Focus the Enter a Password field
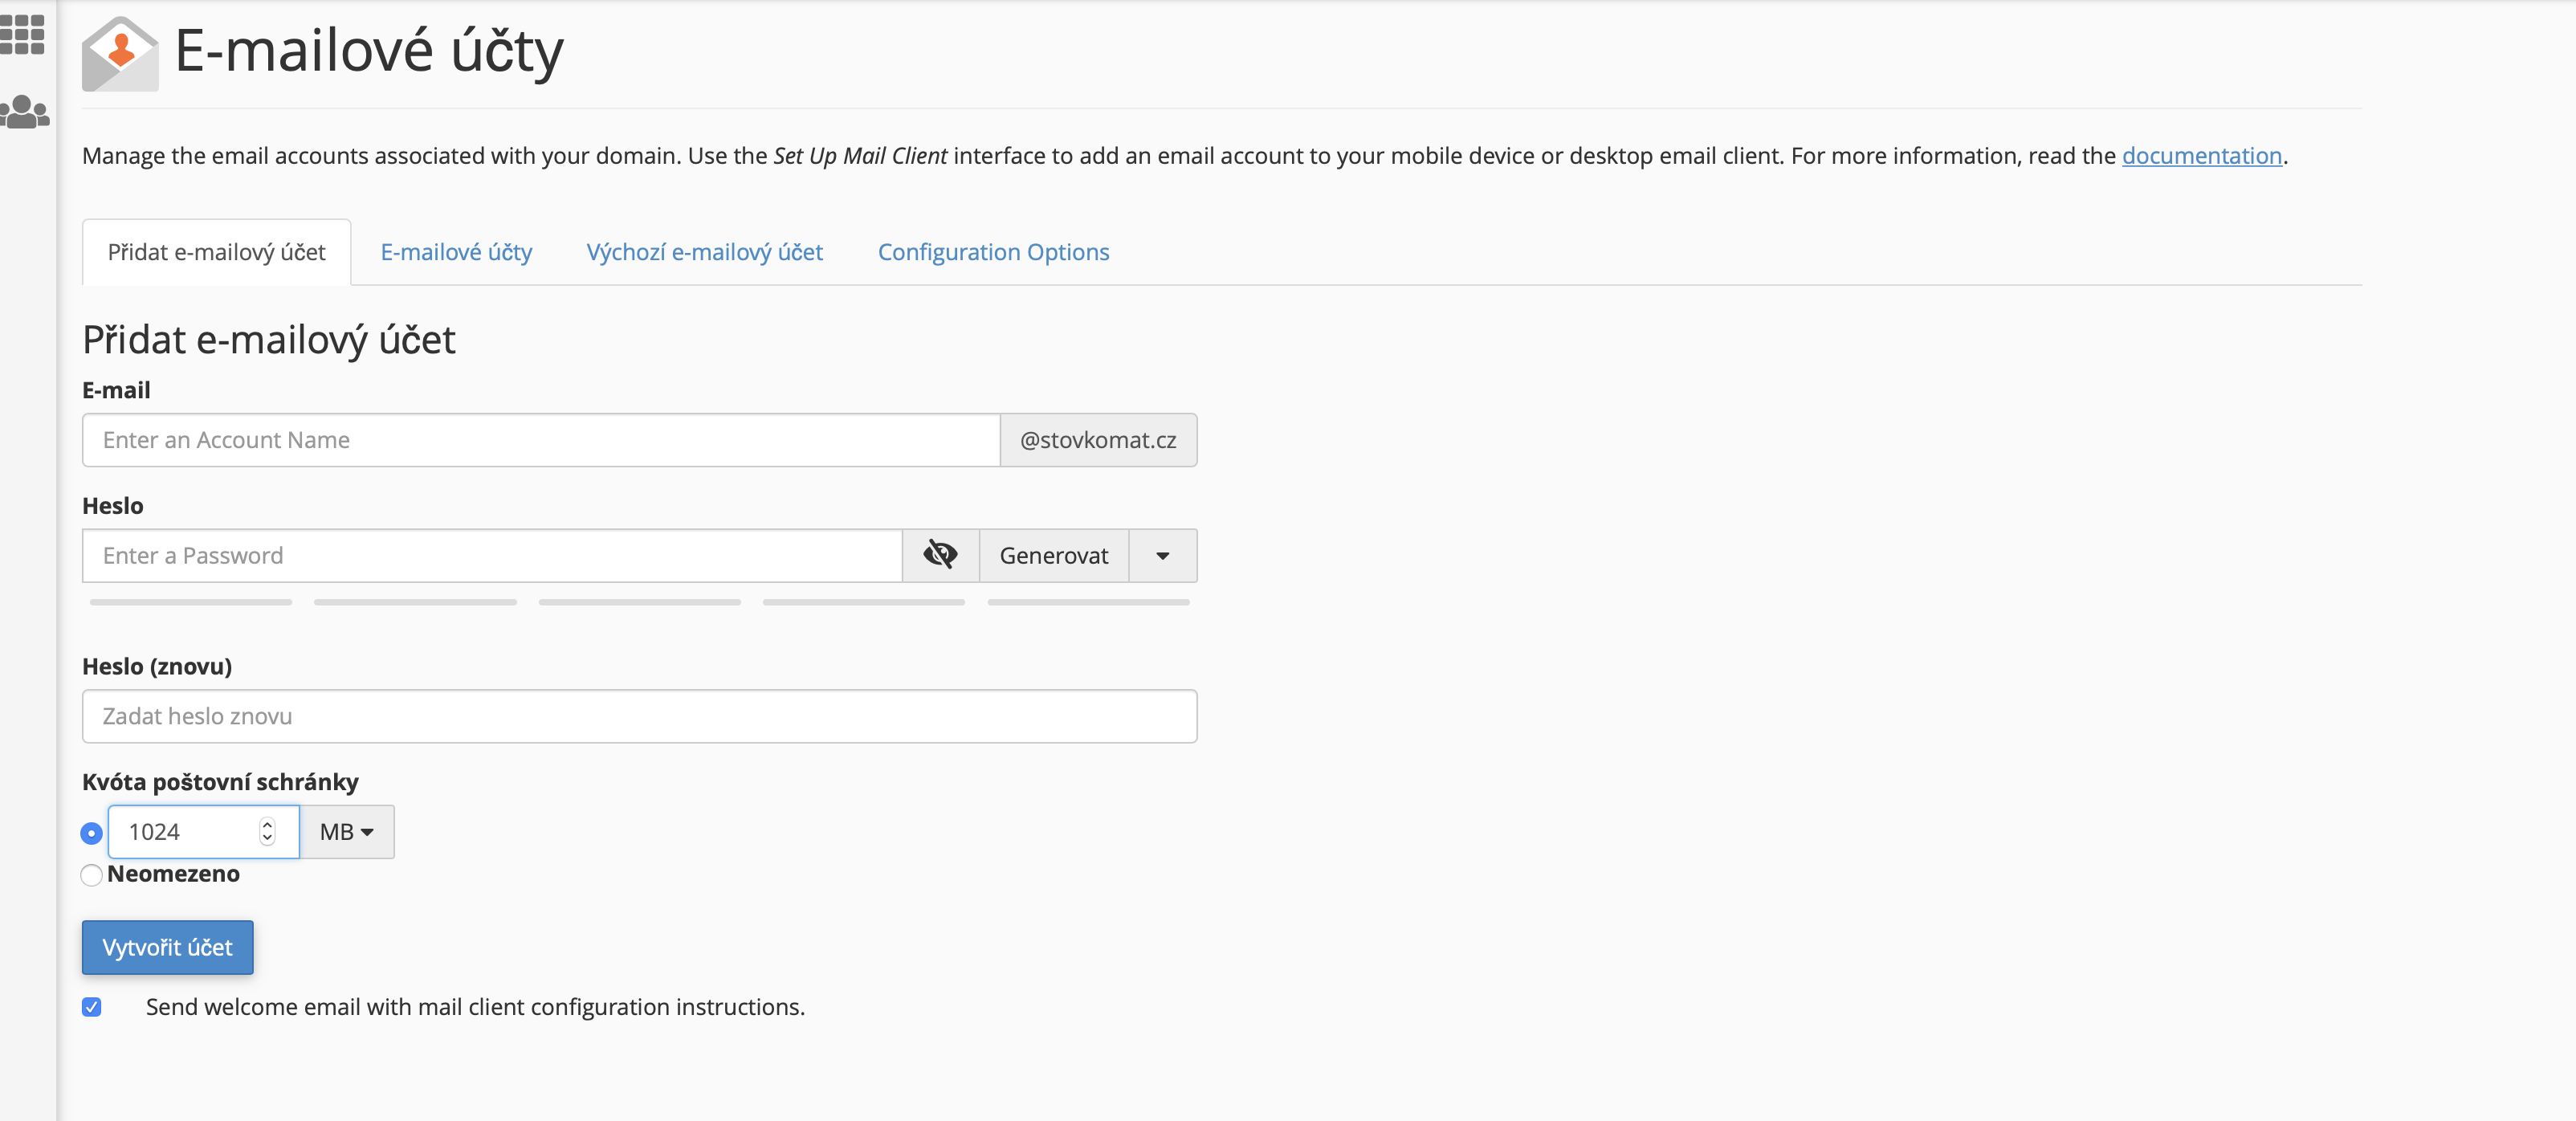Viewport: 2576px width, 1121px height. [x=492, y=555]
